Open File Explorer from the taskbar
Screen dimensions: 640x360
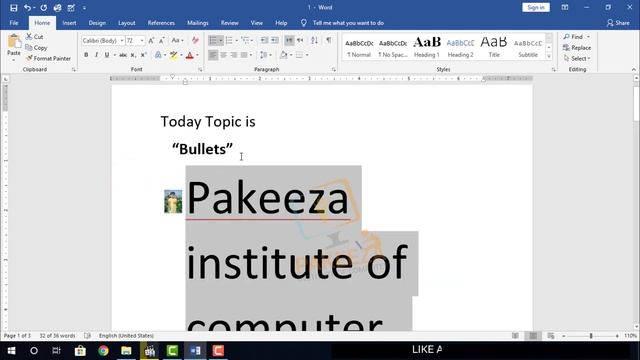tap(126, 351)
